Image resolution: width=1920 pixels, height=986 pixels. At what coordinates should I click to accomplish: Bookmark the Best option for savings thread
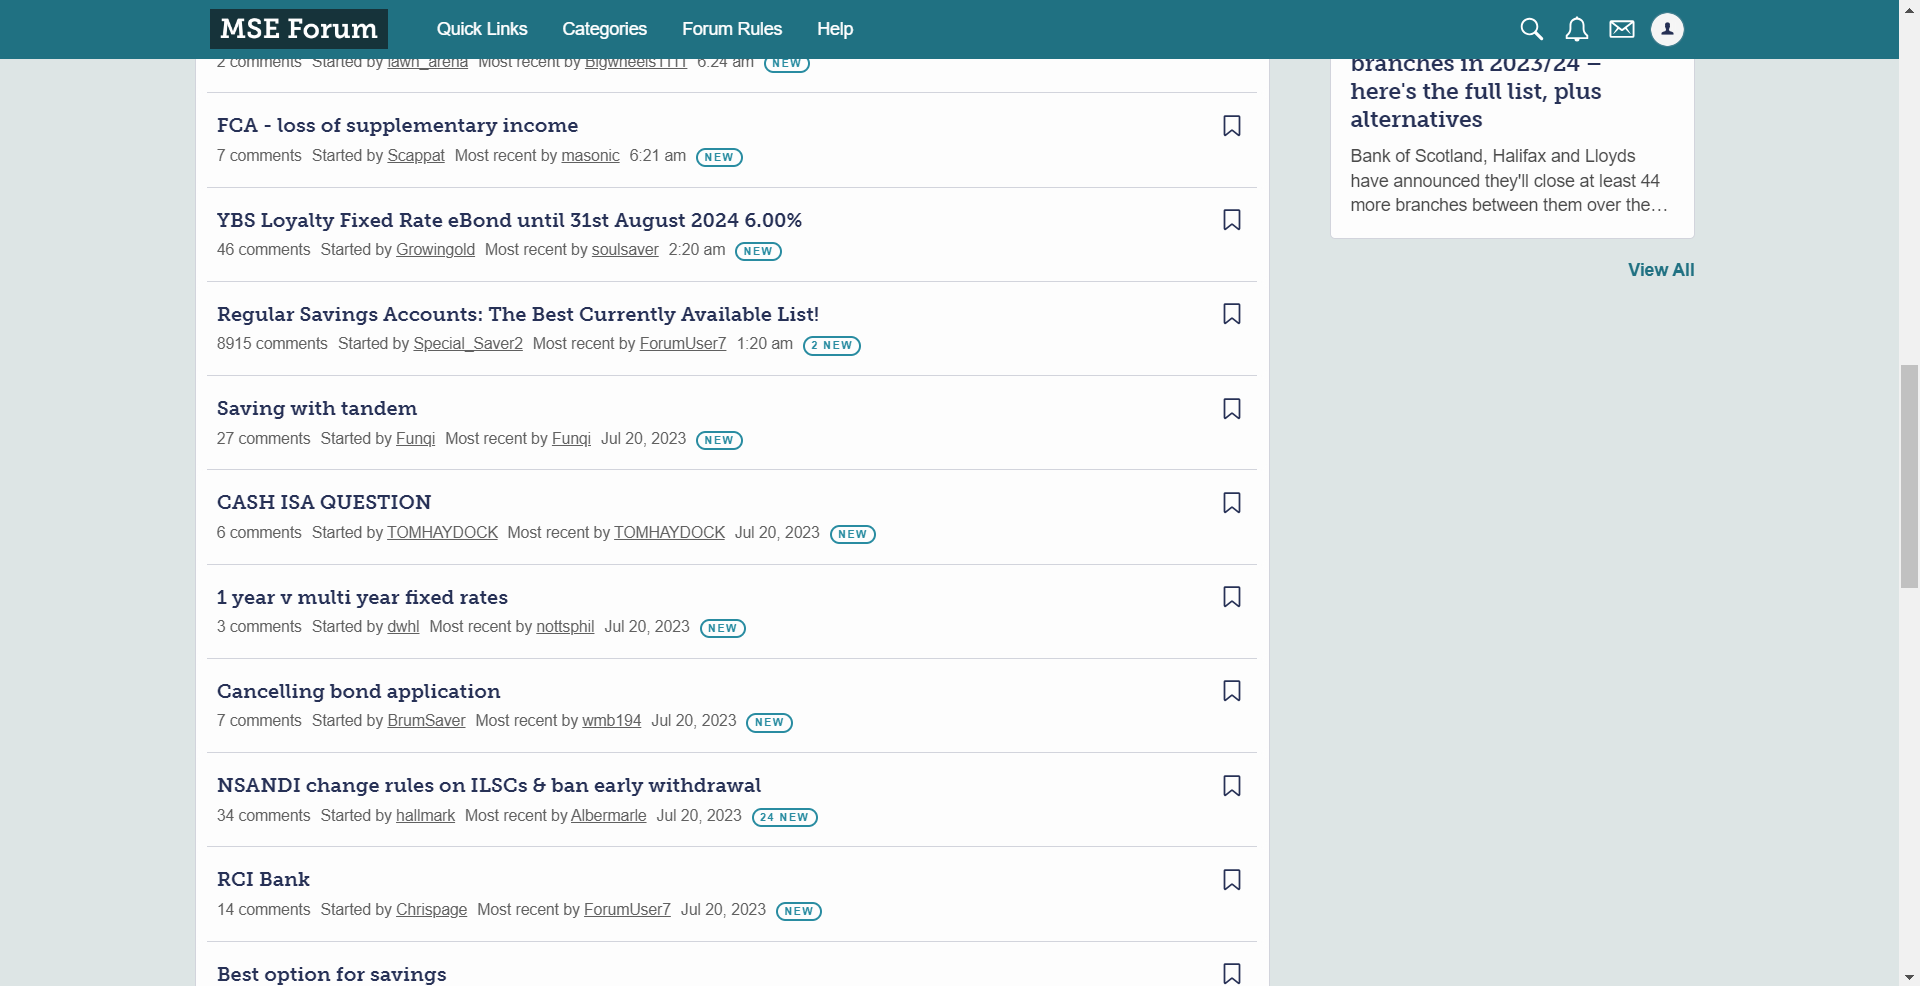point(1232,974)
